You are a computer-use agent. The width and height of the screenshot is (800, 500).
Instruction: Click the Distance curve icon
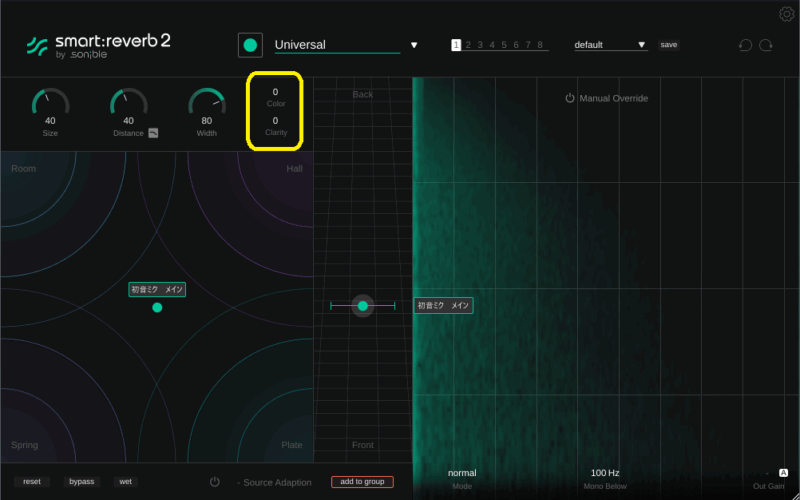click(x=153, y=133)
